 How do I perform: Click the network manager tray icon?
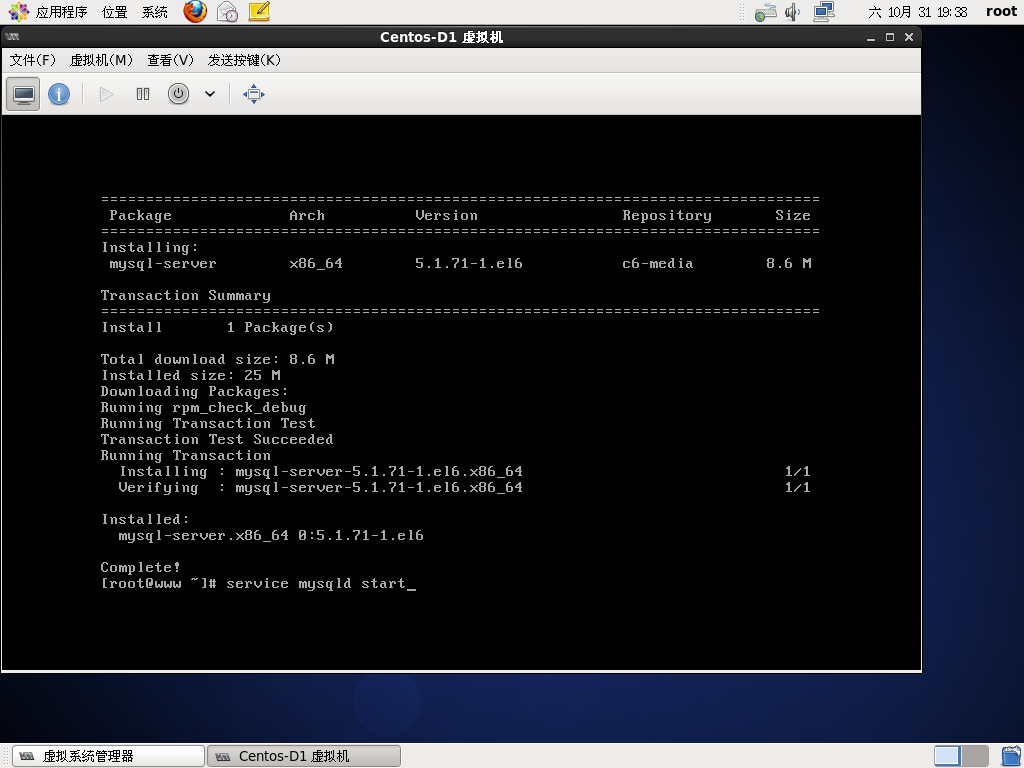[765, 12]
